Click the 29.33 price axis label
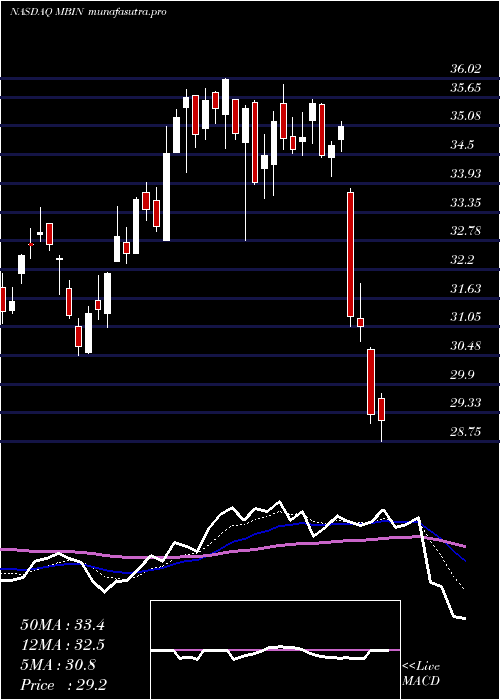This screenshot has width=500, height=700. tap(466, 403)
